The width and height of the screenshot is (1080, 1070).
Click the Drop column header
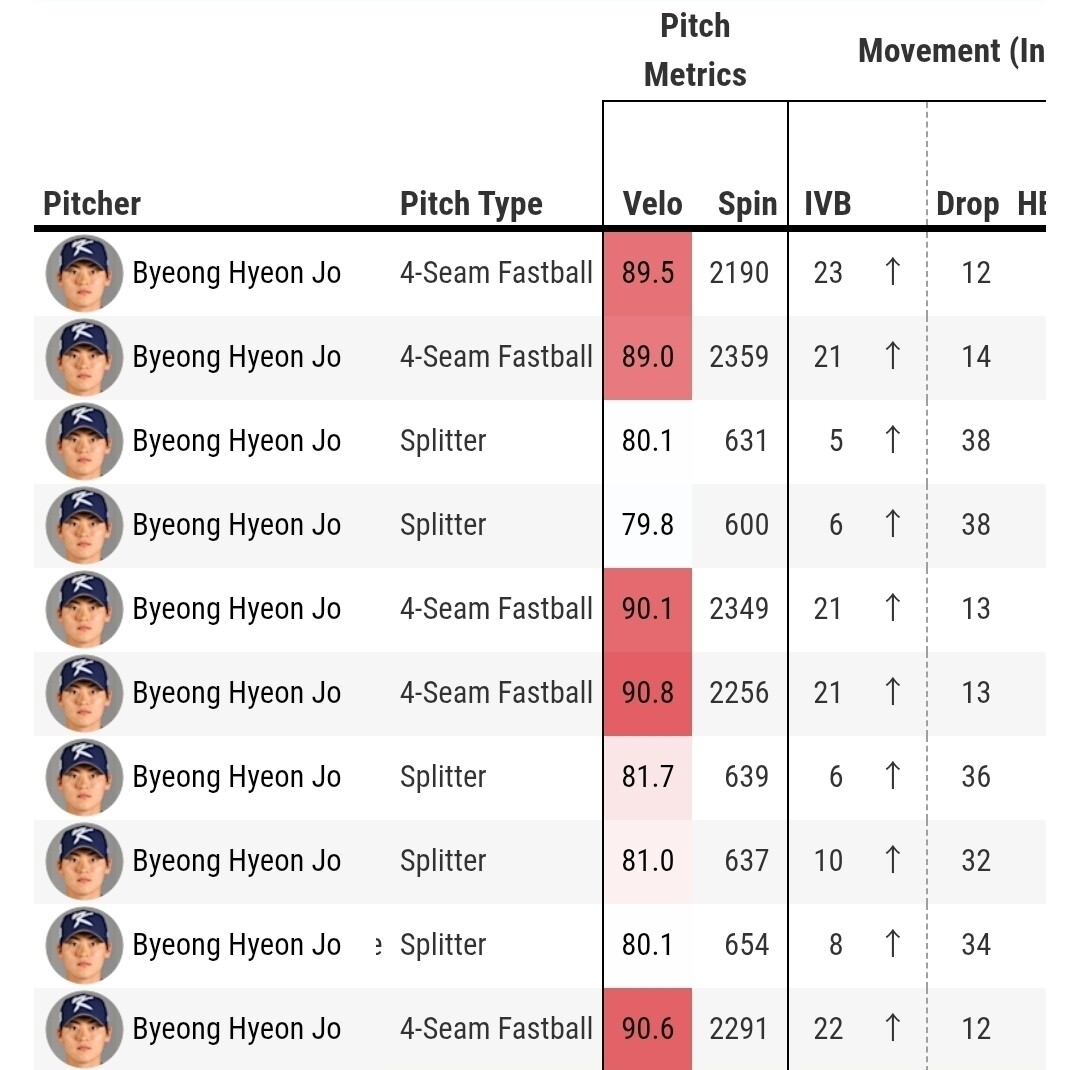click(967, 204)
